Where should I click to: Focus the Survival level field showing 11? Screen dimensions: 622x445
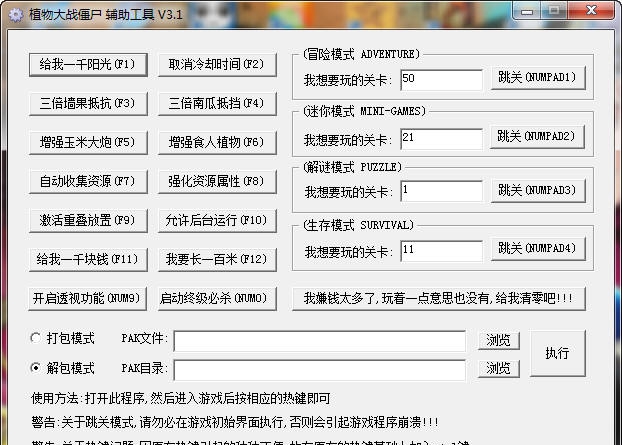click(x=442, y=251)
